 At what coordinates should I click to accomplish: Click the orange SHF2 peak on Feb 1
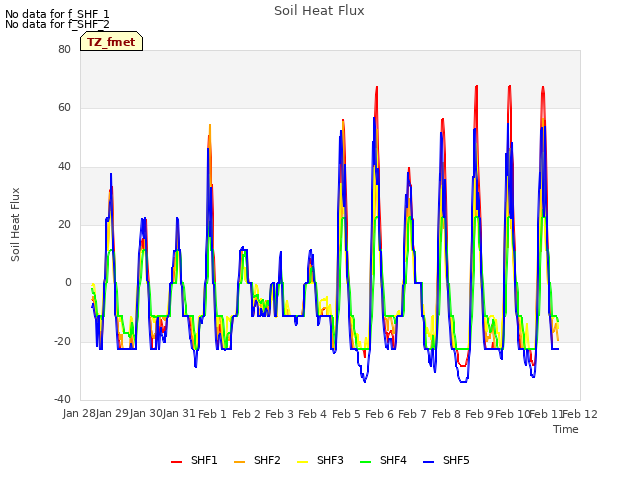click(210, 125)
